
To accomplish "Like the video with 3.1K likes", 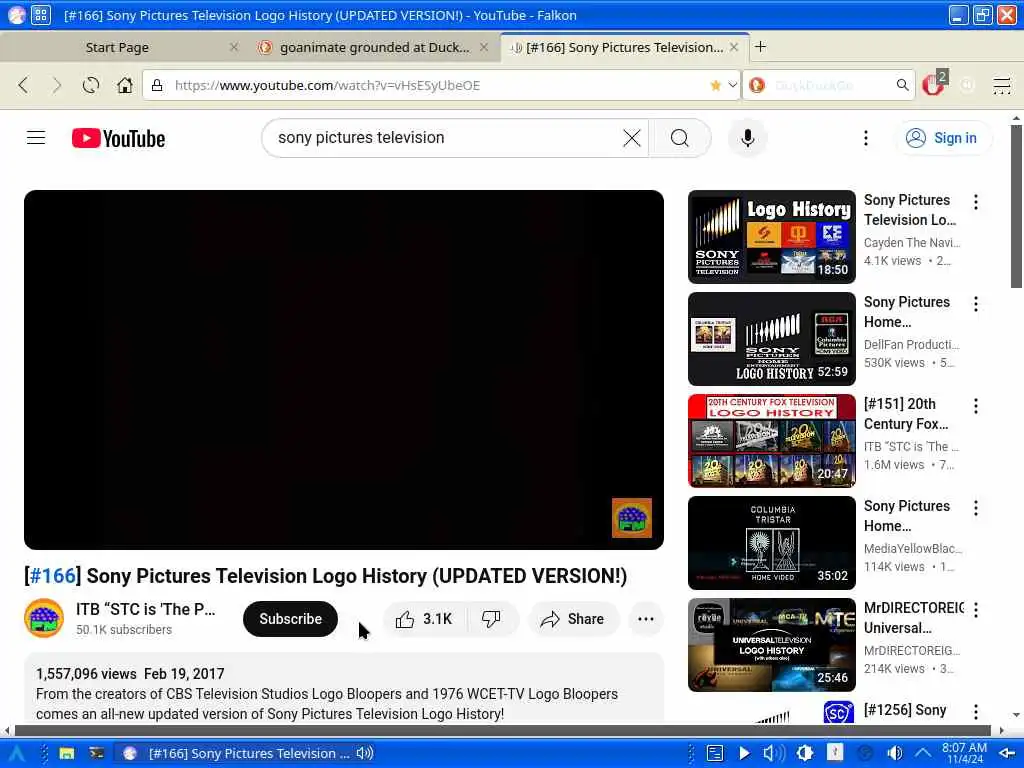I will pos(424,619).
